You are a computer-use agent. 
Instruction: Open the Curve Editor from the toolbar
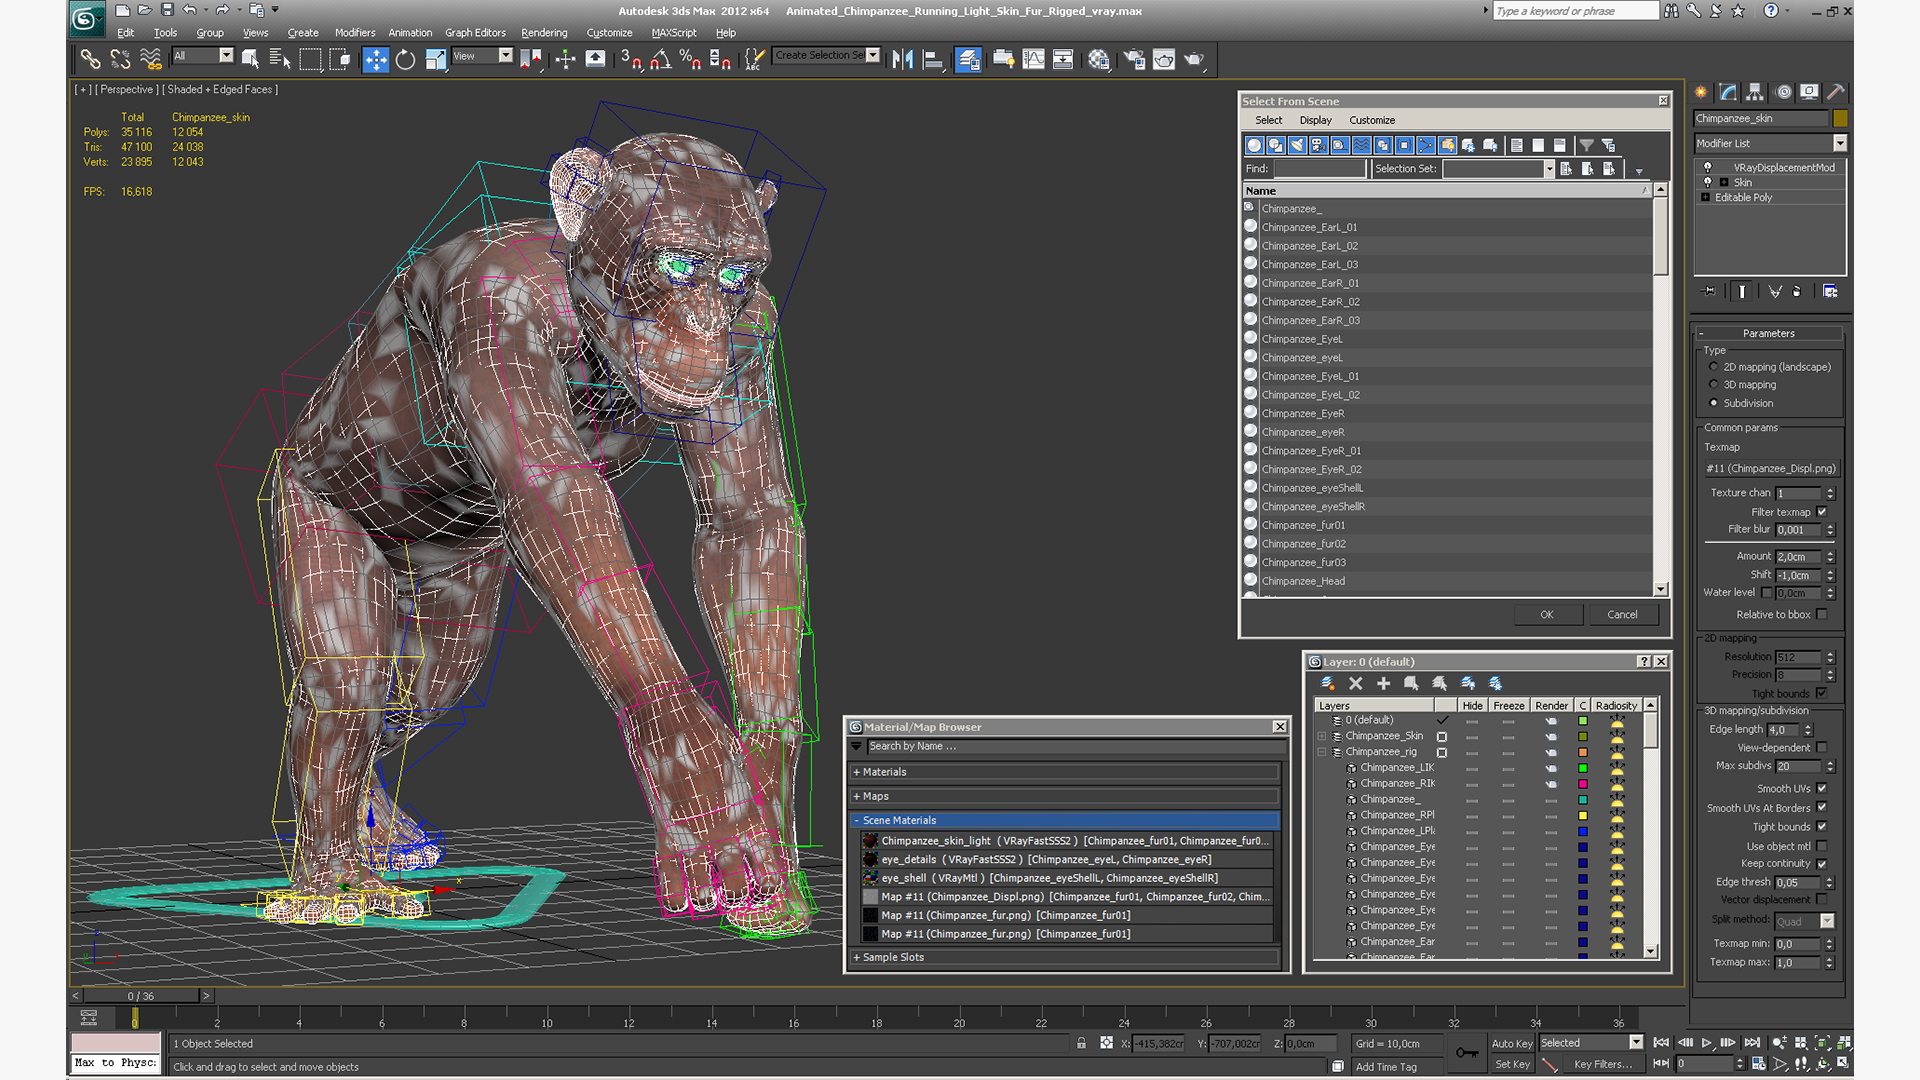tap(1033, 60)
